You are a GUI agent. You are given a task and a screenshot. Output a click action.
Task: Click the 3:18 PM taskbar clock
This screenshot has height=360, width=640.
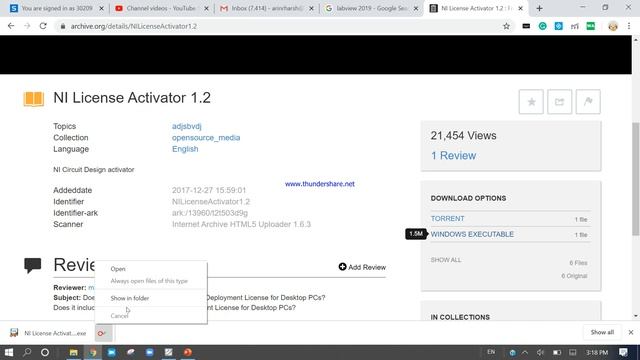click(597, 352)
